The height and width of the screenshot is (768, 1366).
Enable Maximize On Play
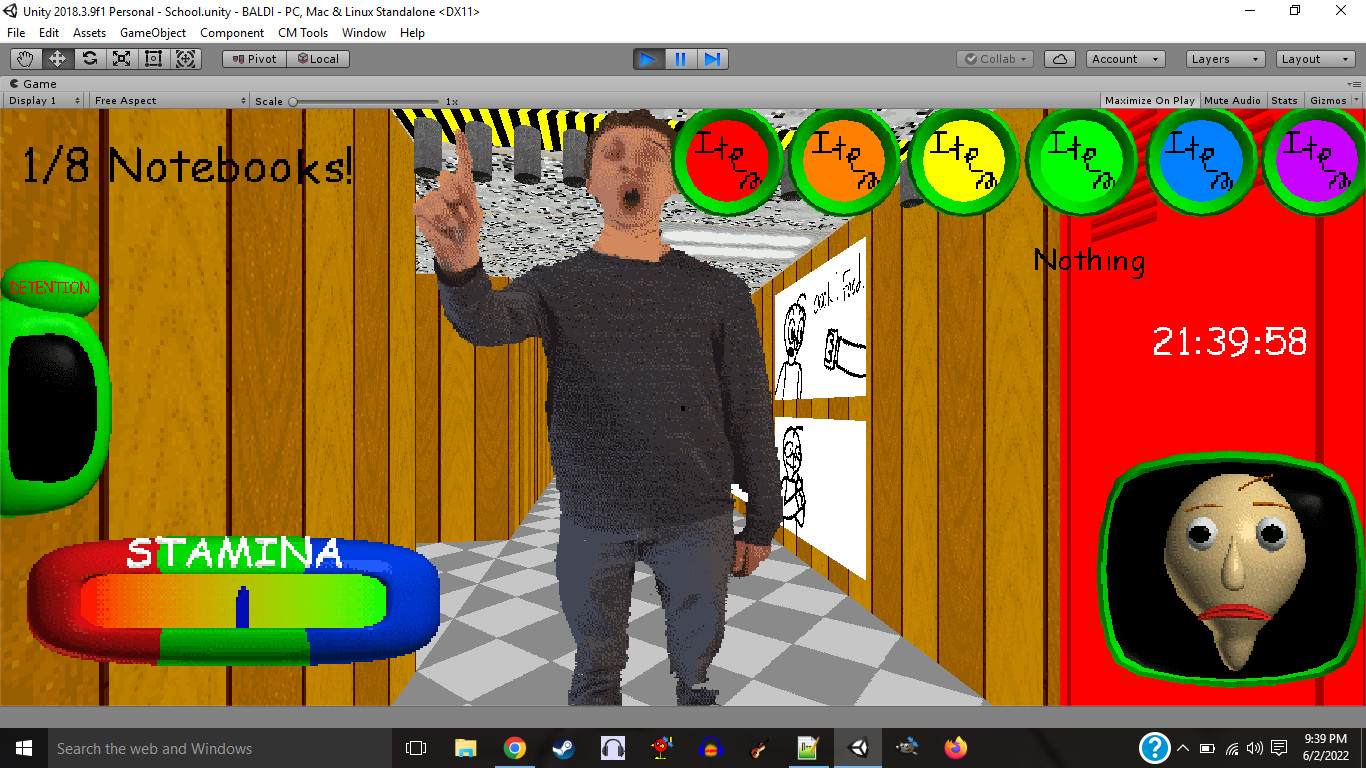point(1149,100)
